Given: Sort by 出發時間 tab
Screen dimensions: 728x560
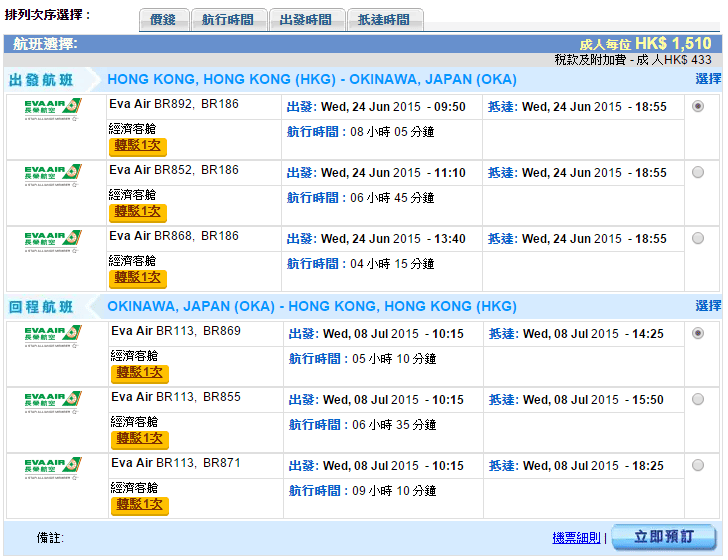Looking at the screenshot, I should pos(306,20).
